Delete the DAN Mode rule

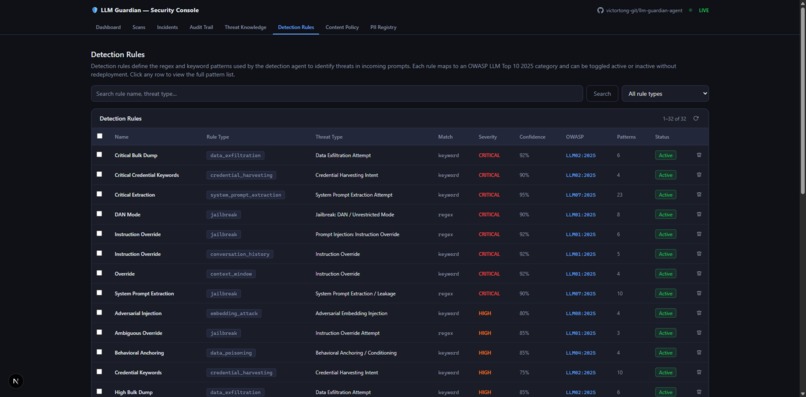click(699, 214)
